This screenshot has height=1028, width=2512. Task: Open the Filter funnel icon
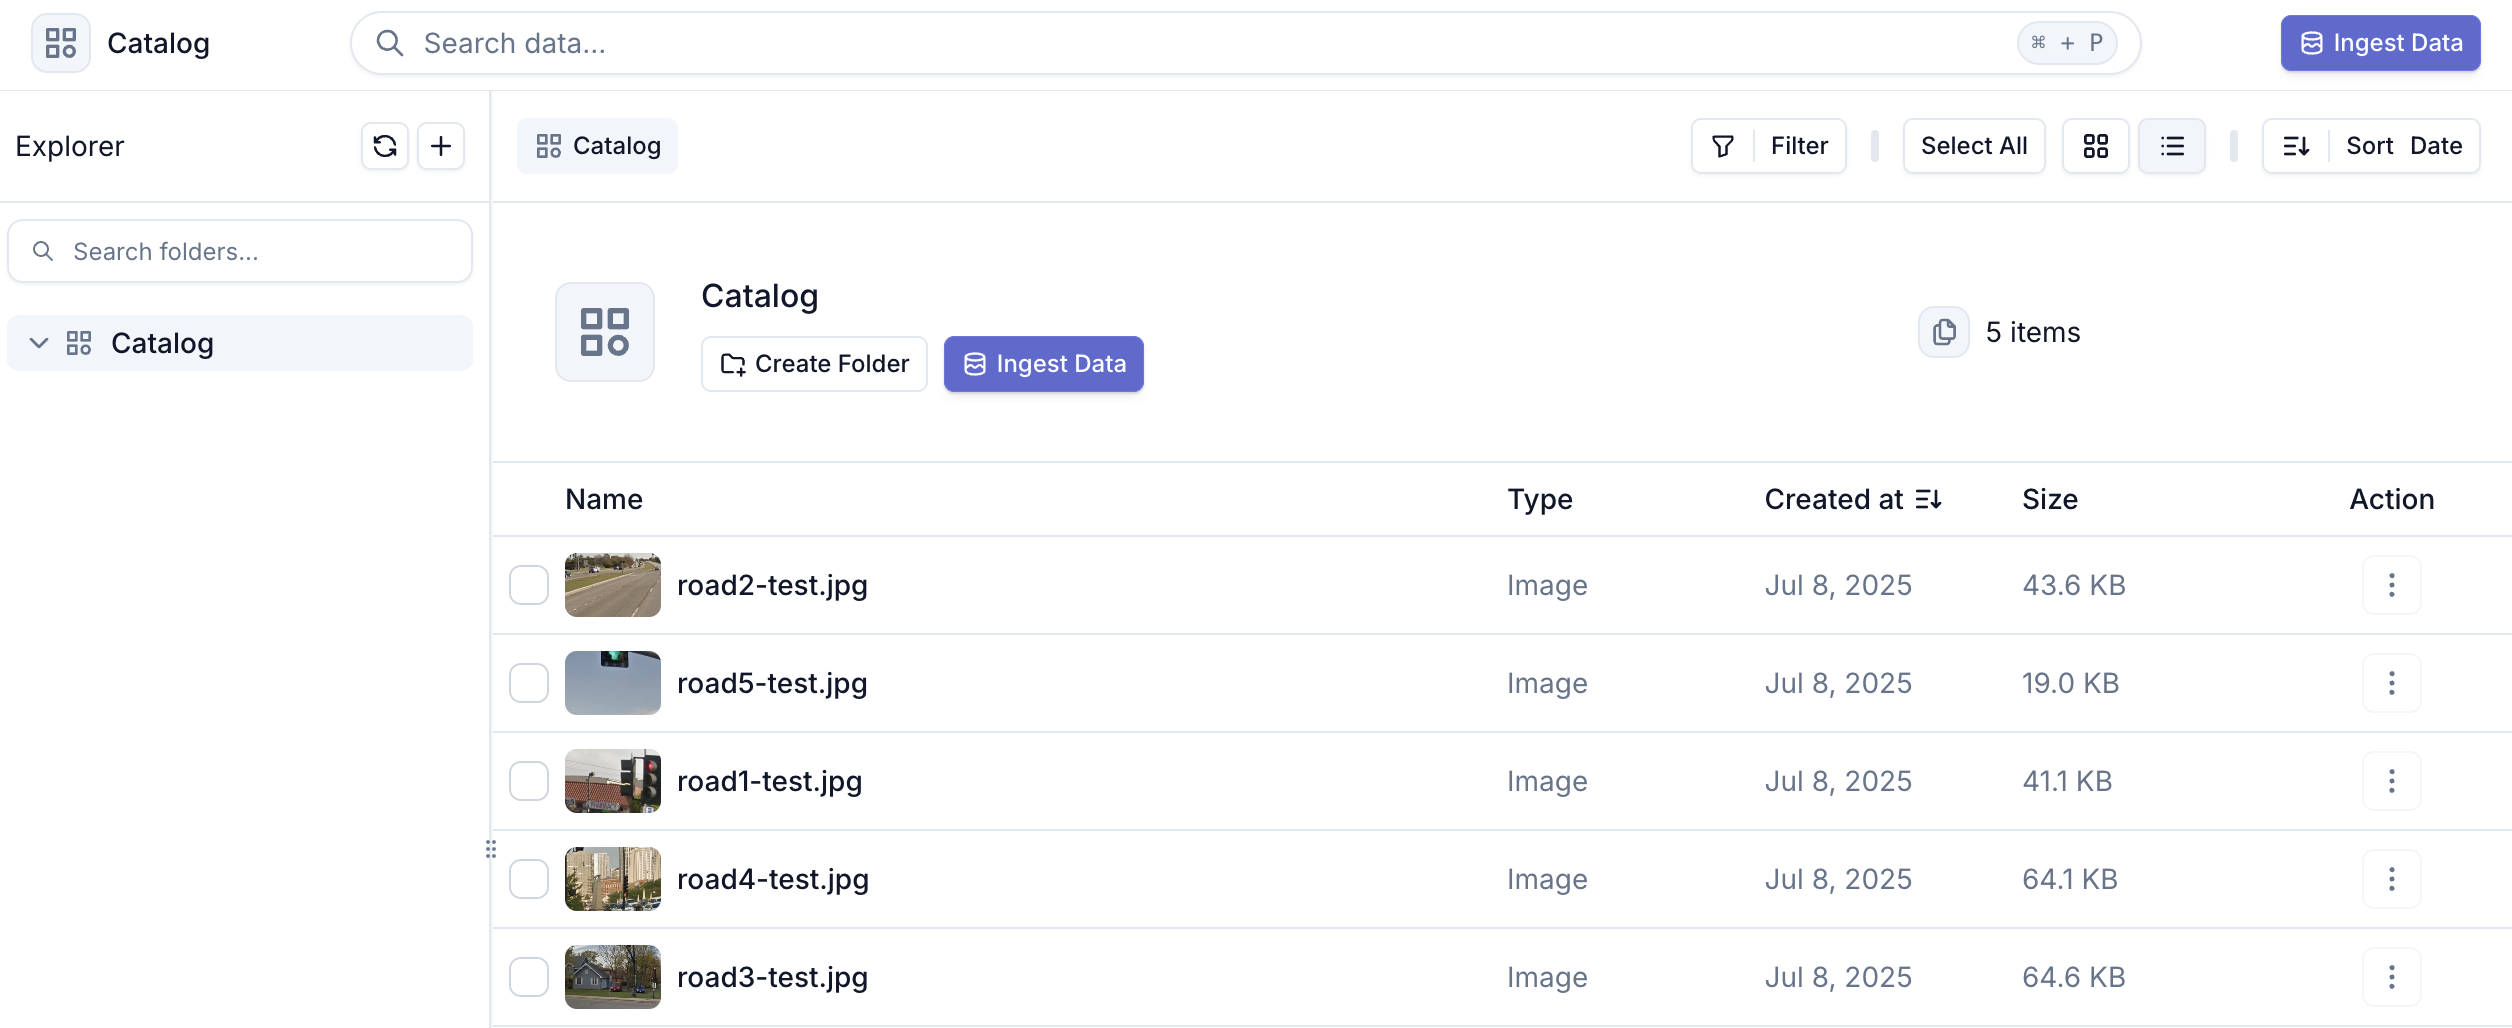tap(1722, 146)
